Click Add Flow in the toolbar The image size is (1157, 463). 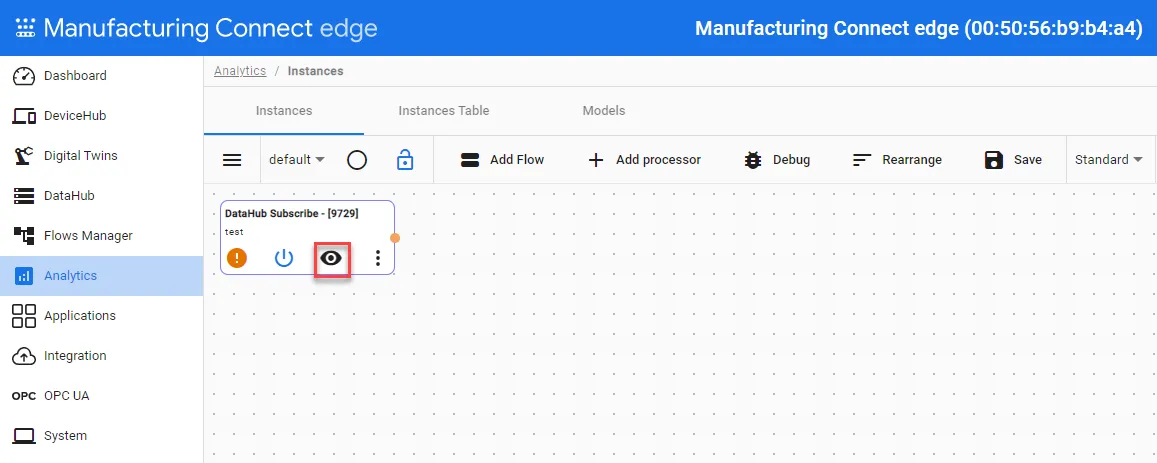click(502, 160)
